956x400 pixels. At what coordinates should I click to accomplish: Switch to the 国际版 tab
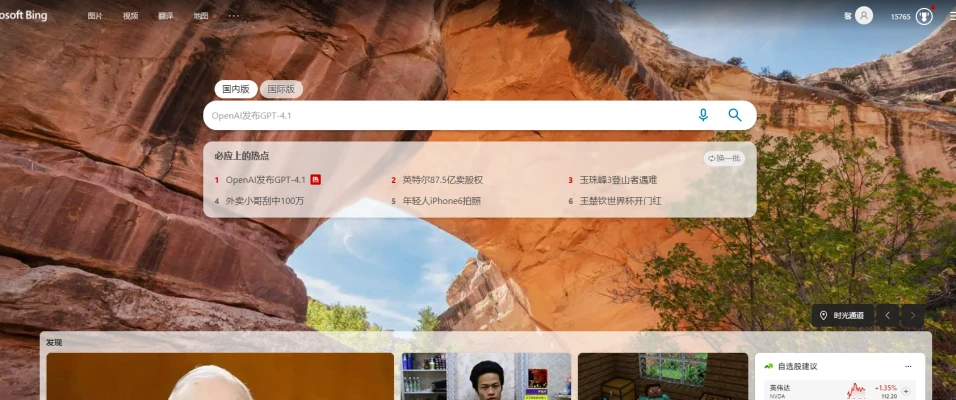[281, 89]
